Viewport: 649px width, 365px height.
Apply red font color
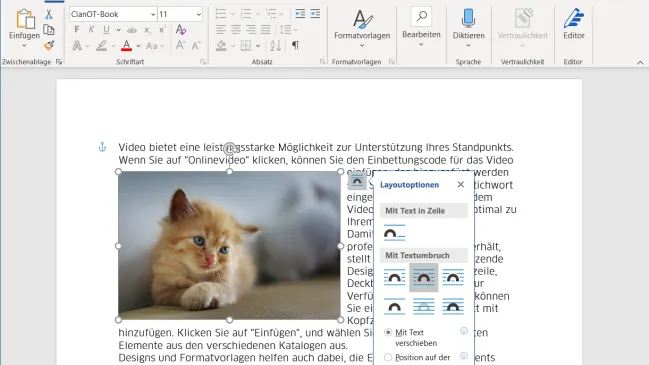pos(127,46)
